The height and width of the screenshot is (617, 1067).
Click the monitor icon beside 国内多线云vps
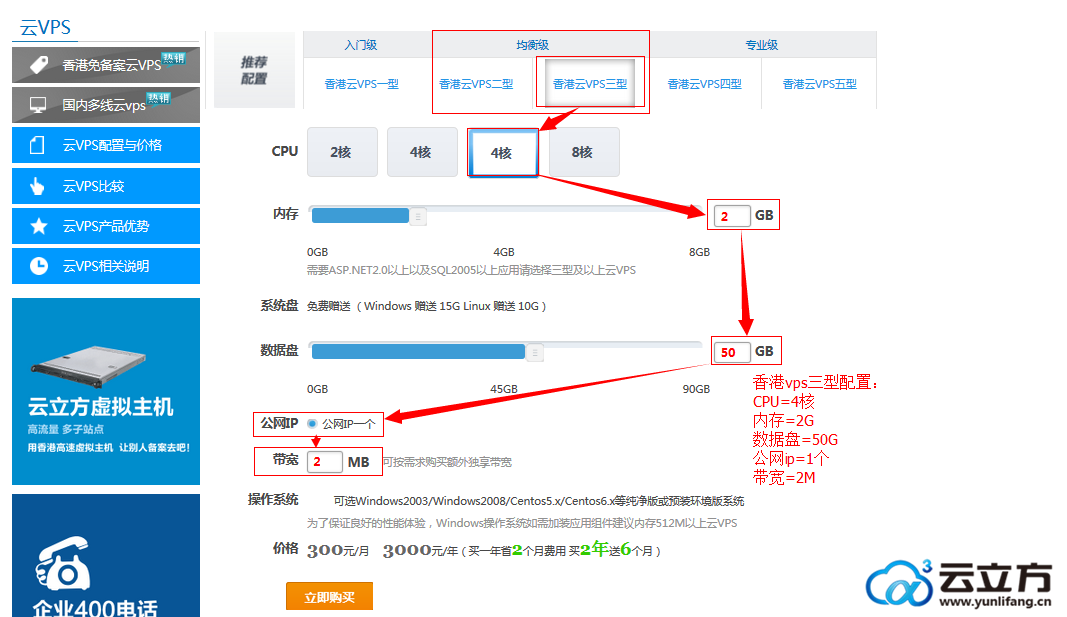pyautogui.click(x=38, y=105)
